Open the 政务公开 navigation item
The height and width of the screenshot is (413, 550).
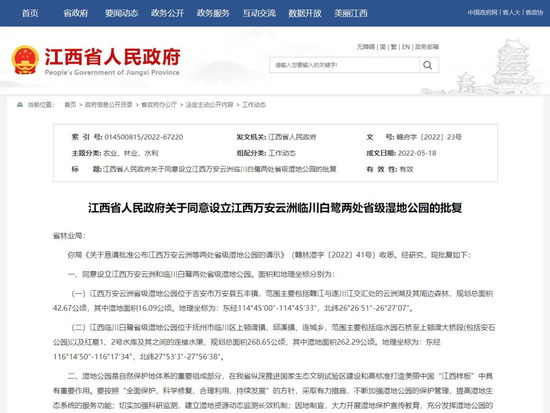pyautogui.click(x=167, y=13)
